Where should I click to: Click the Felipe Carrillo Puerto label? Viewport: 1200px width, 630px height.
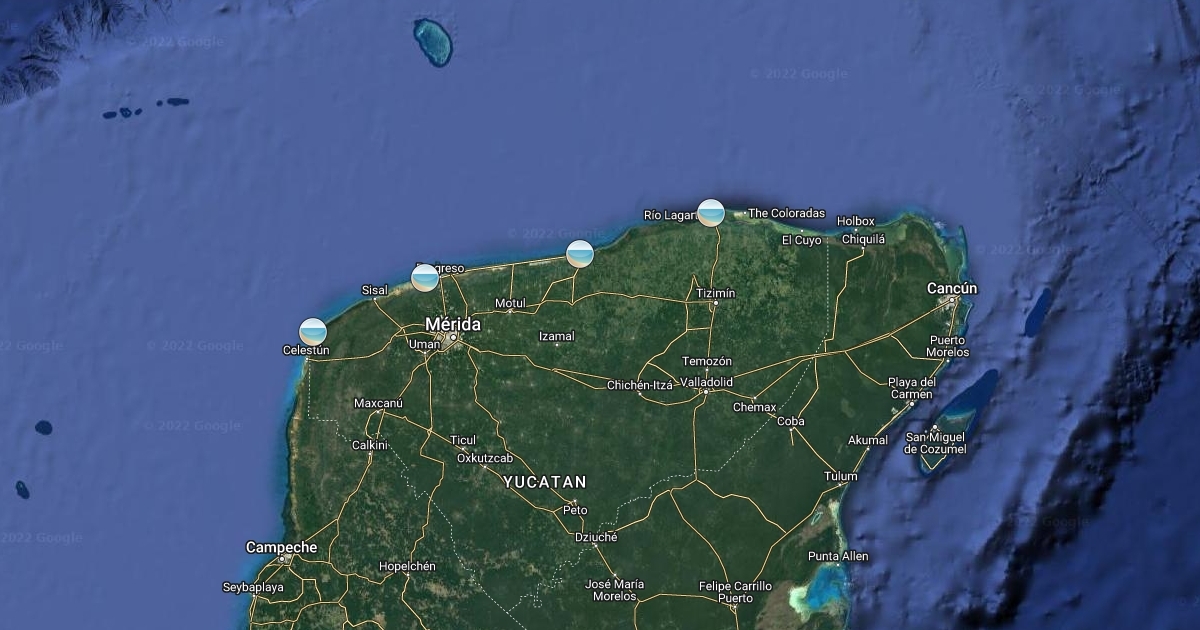735,592
